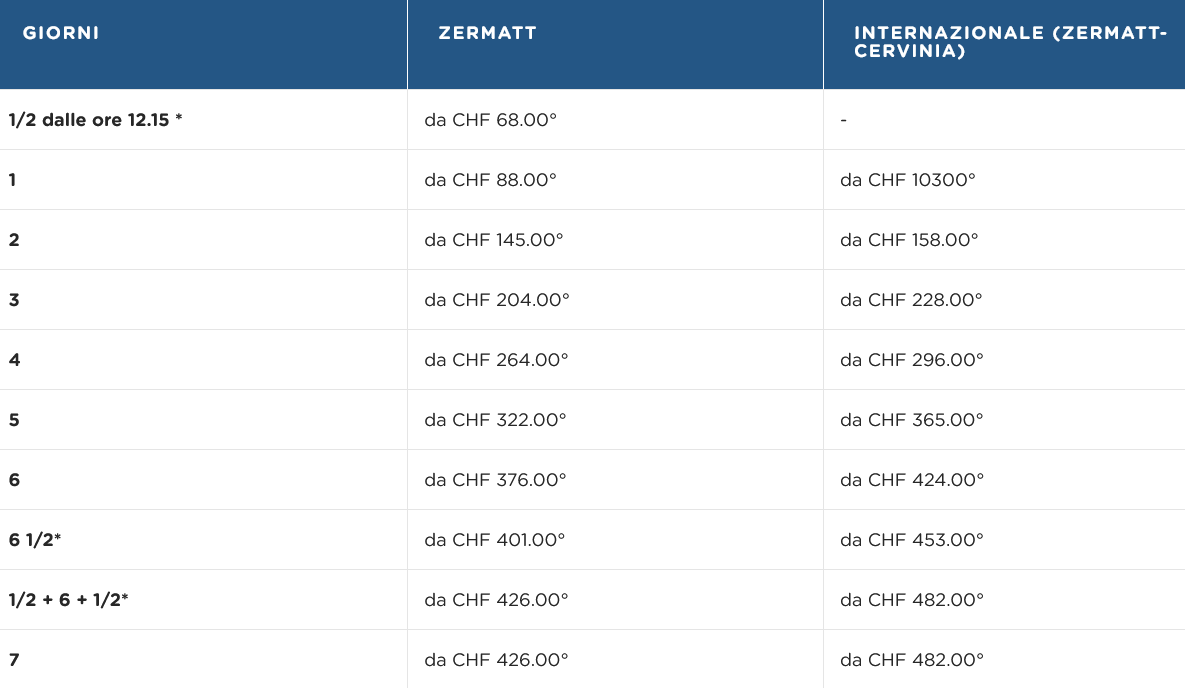Viewport: 1185px width, 688px height.
Task: Click Internazionale 4-day price CHF 296.00
Action: coord(911,360)
